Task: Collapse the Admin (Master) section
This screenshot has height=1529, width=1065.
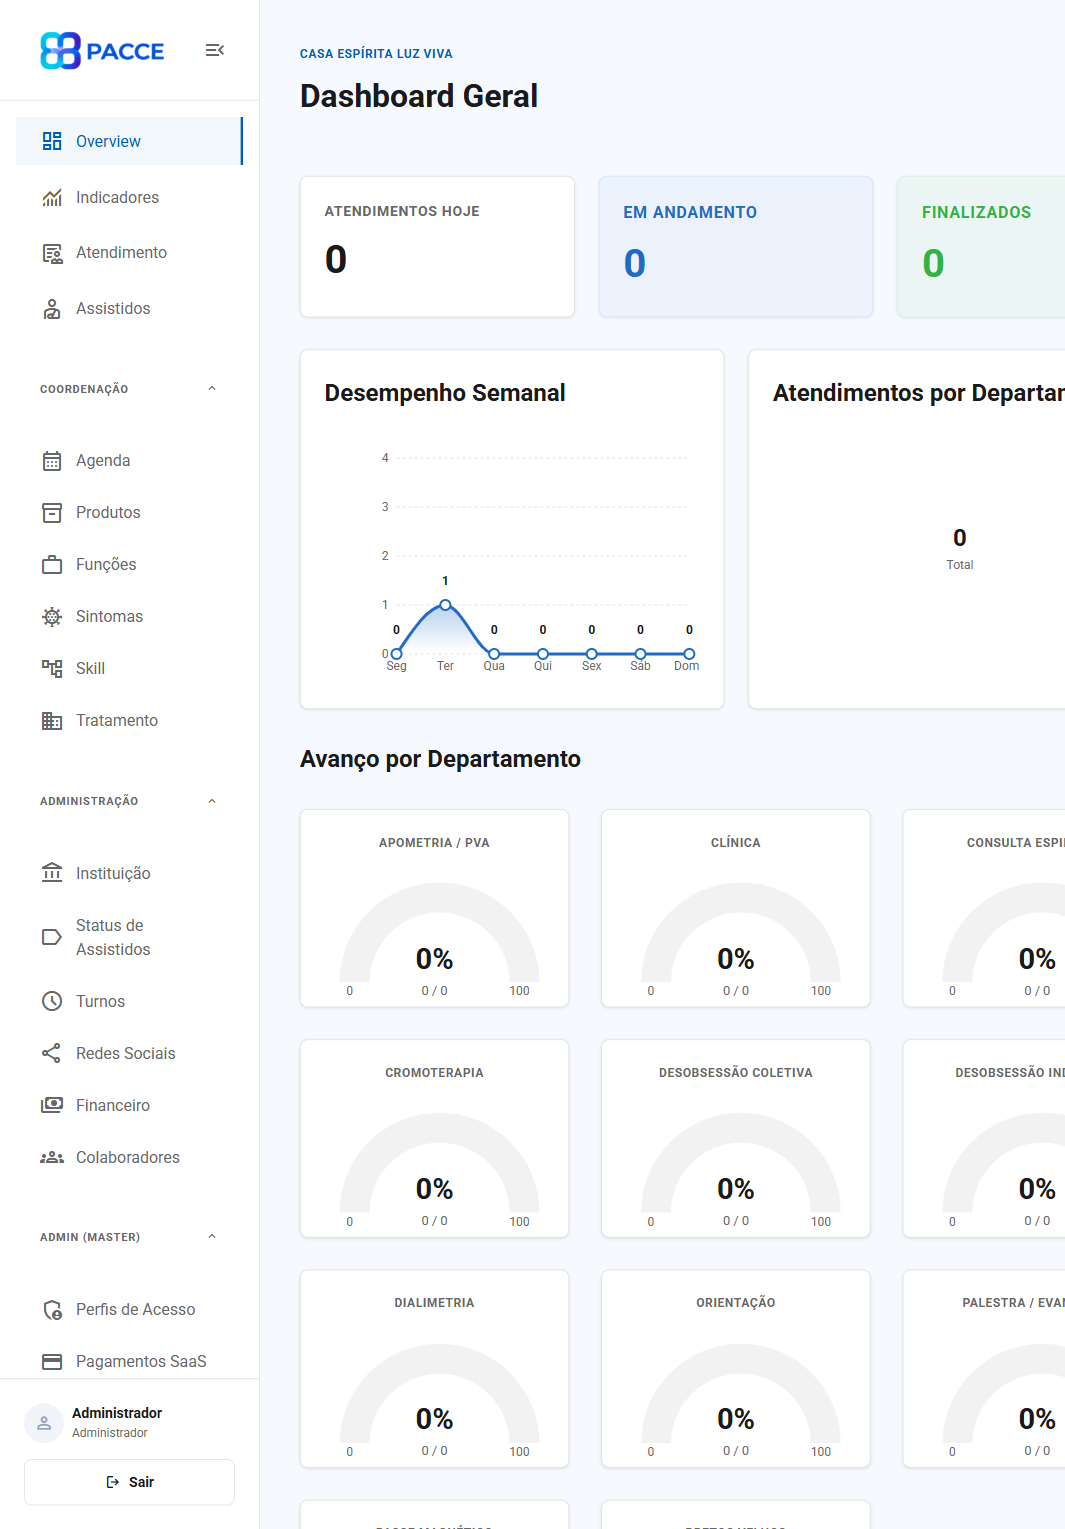Action: (212, 1237)
